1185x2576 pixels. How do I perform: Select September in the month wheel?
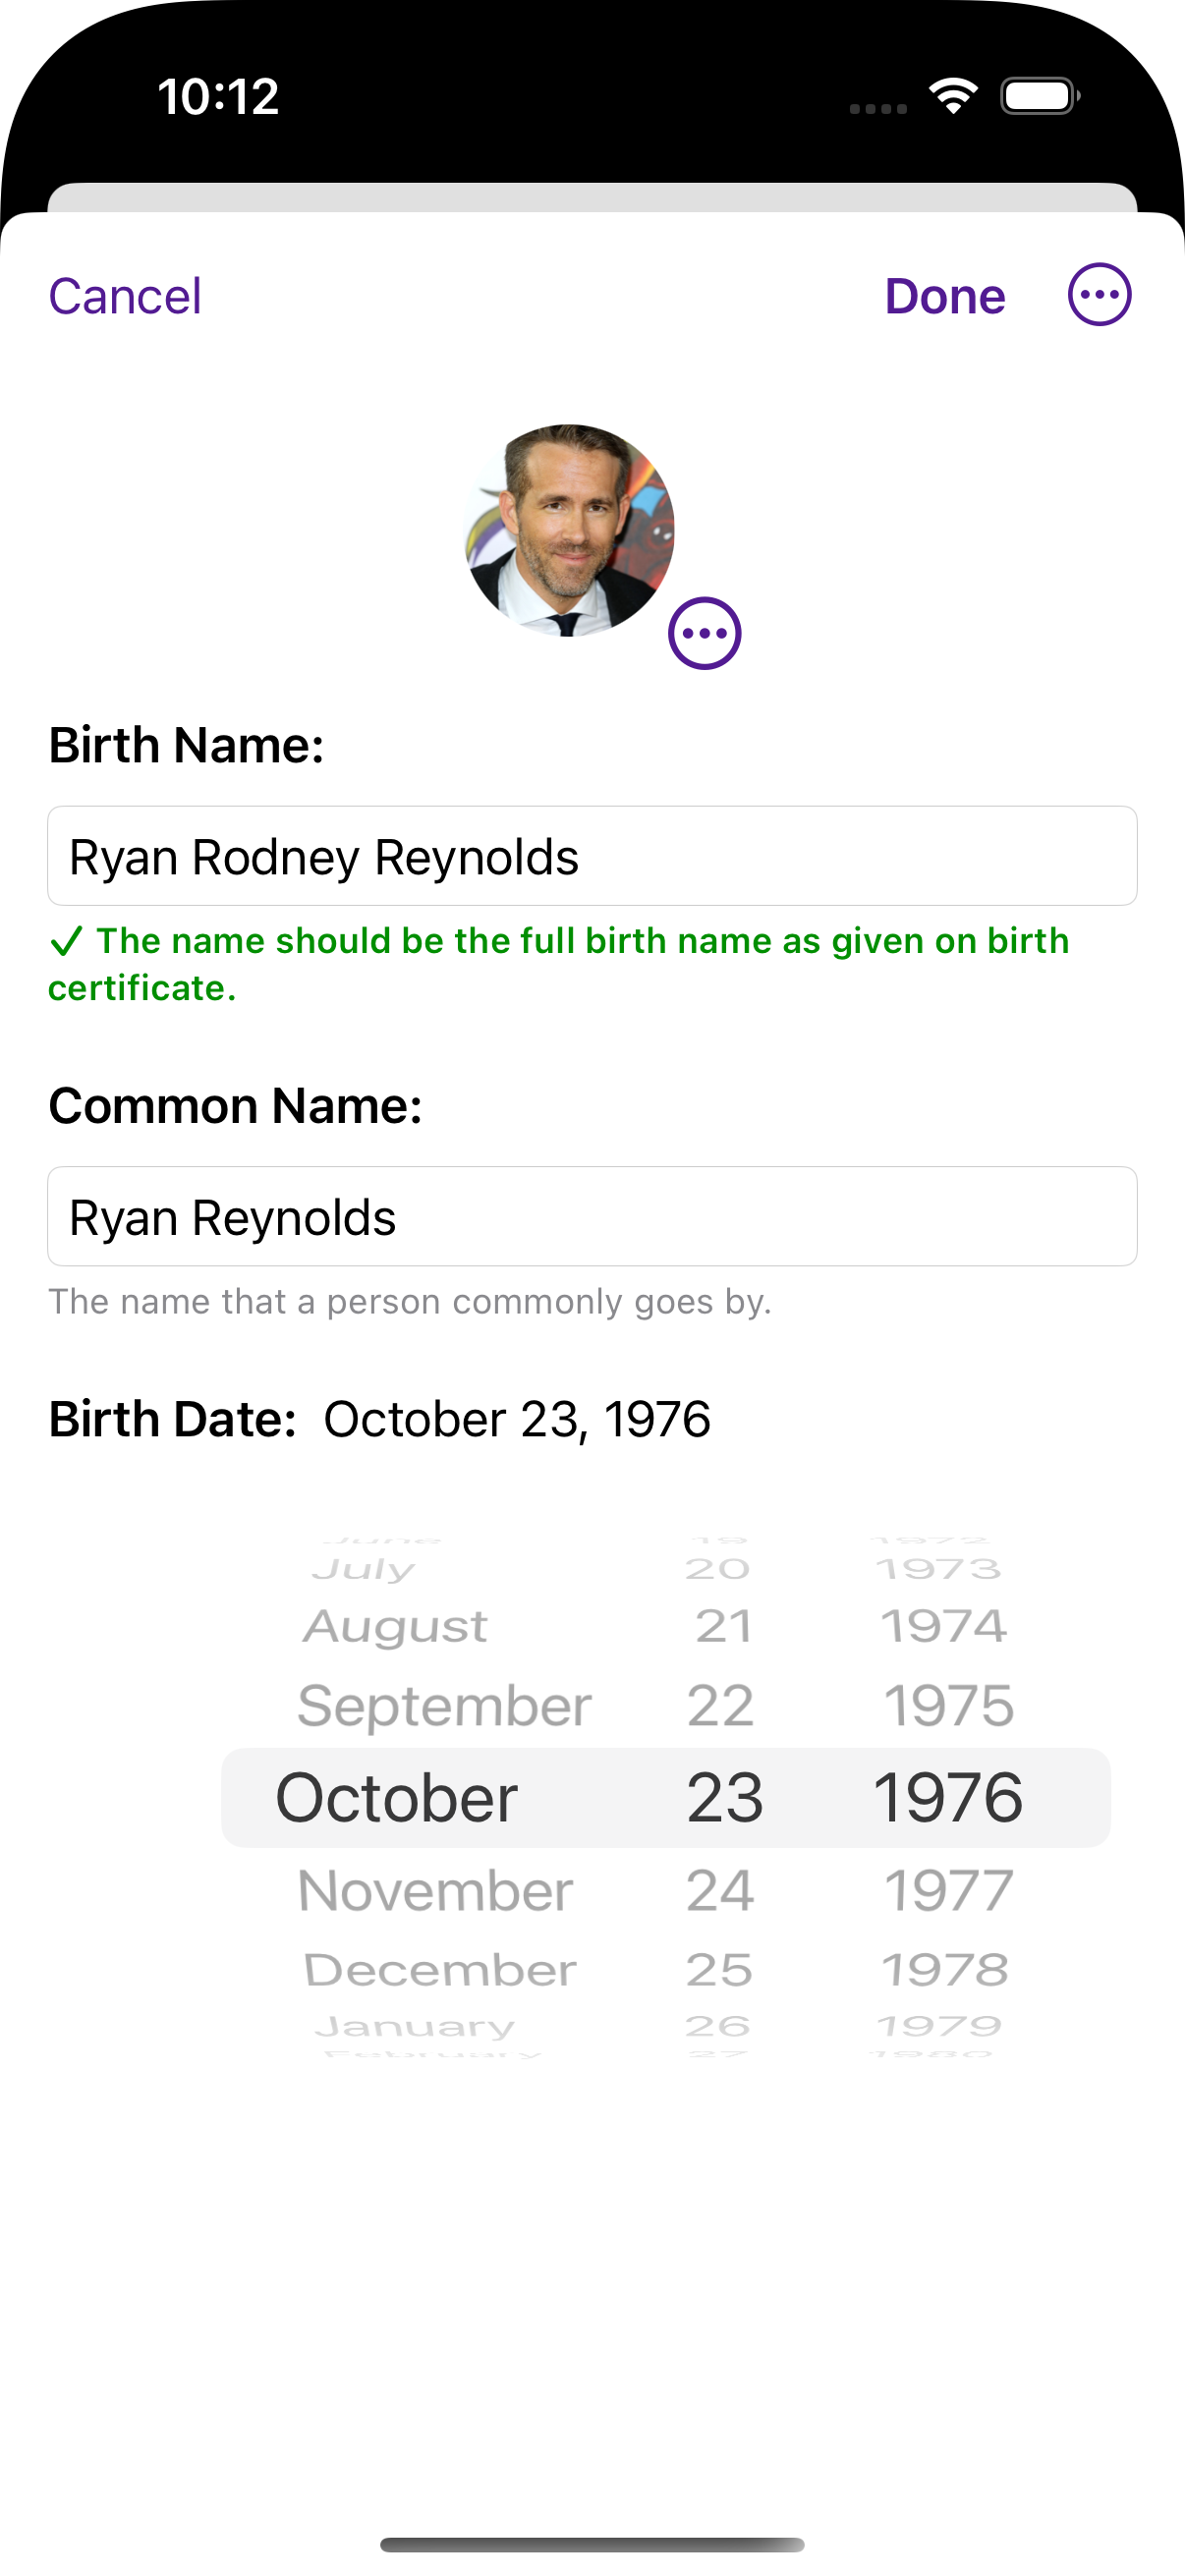[444, 1705]
